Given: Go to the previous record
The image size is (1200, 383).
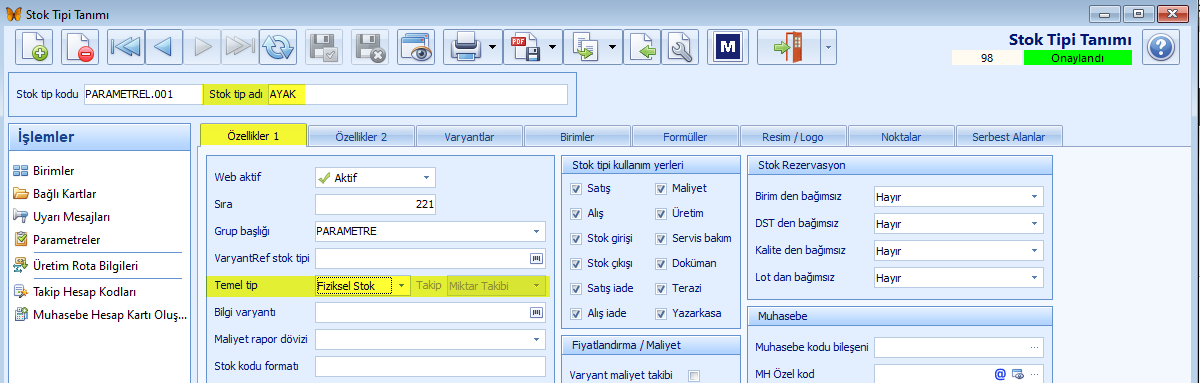Looking at the screenshot, I should (164, 47).
